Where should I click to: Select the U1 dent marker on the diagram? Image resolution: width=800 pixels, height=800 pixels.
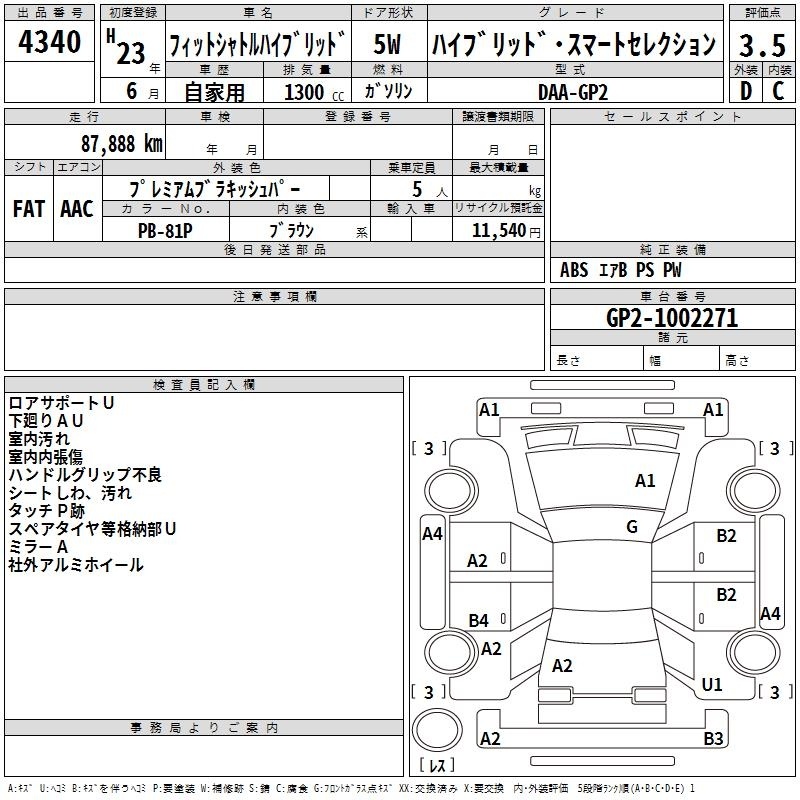[712, 685]
